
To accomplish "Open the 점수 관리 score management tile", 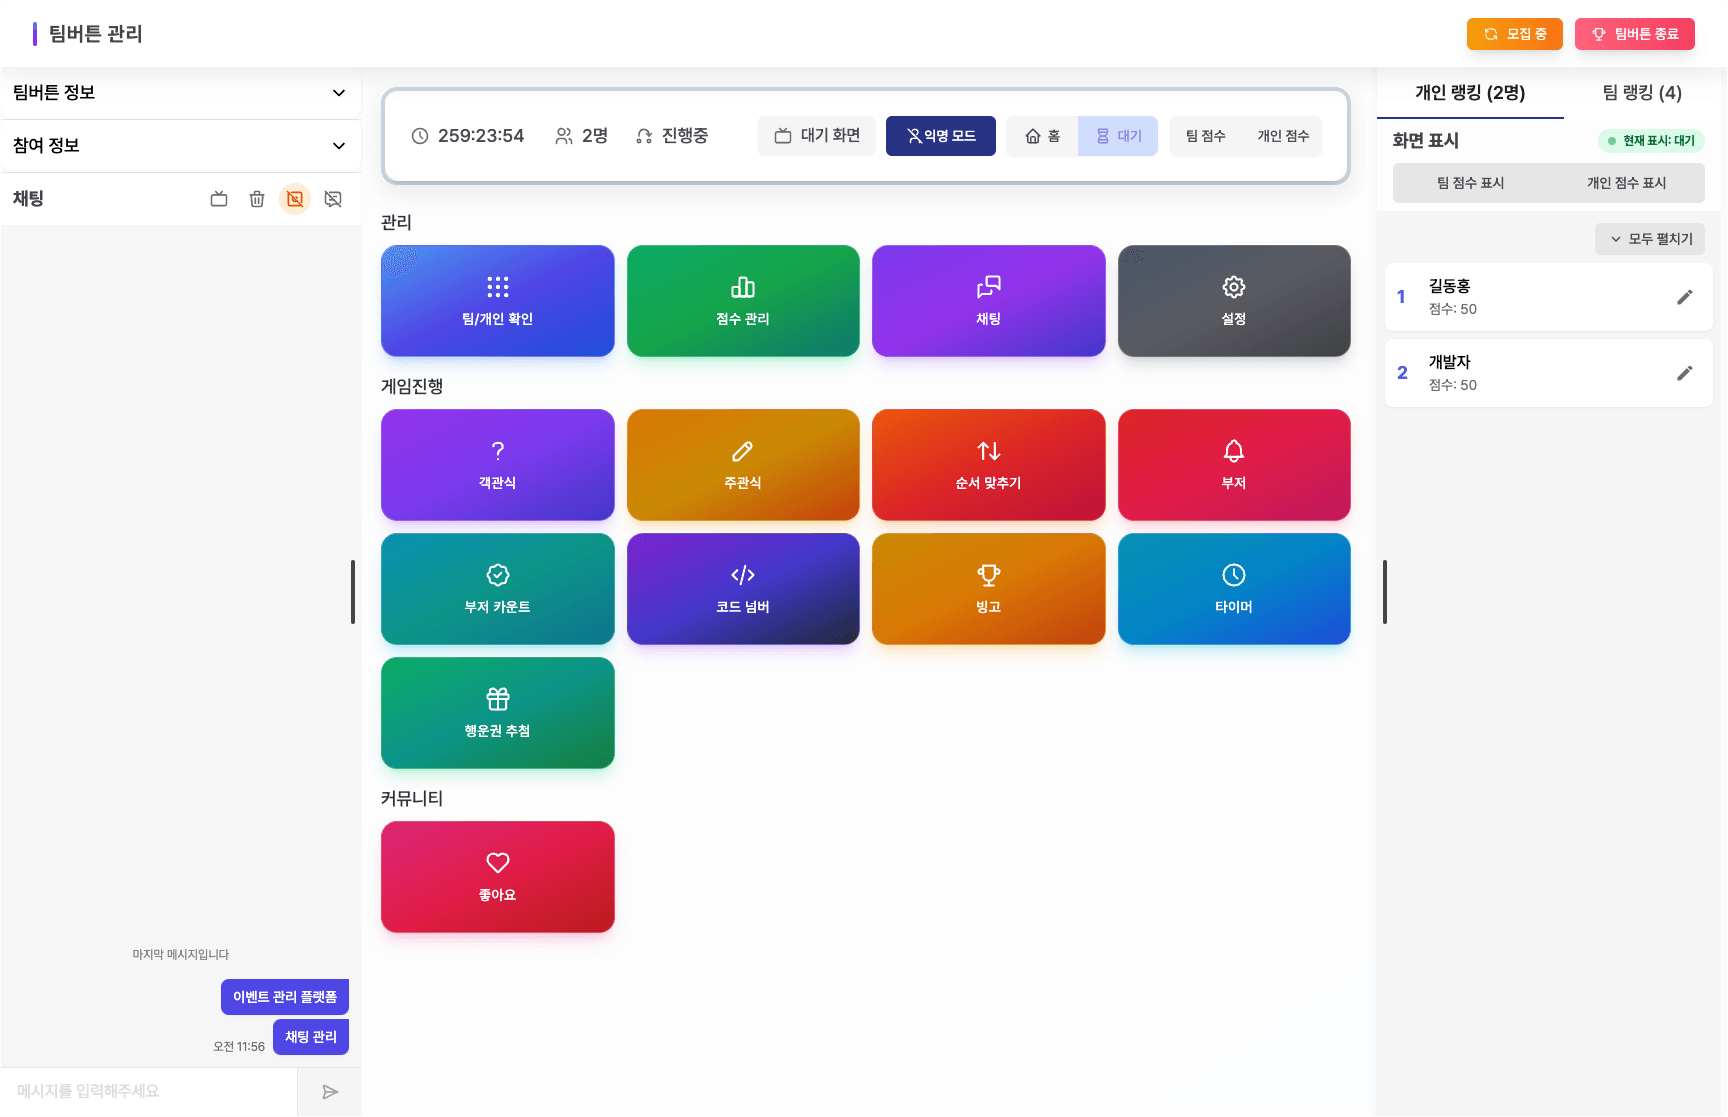I will coord(743,301).
